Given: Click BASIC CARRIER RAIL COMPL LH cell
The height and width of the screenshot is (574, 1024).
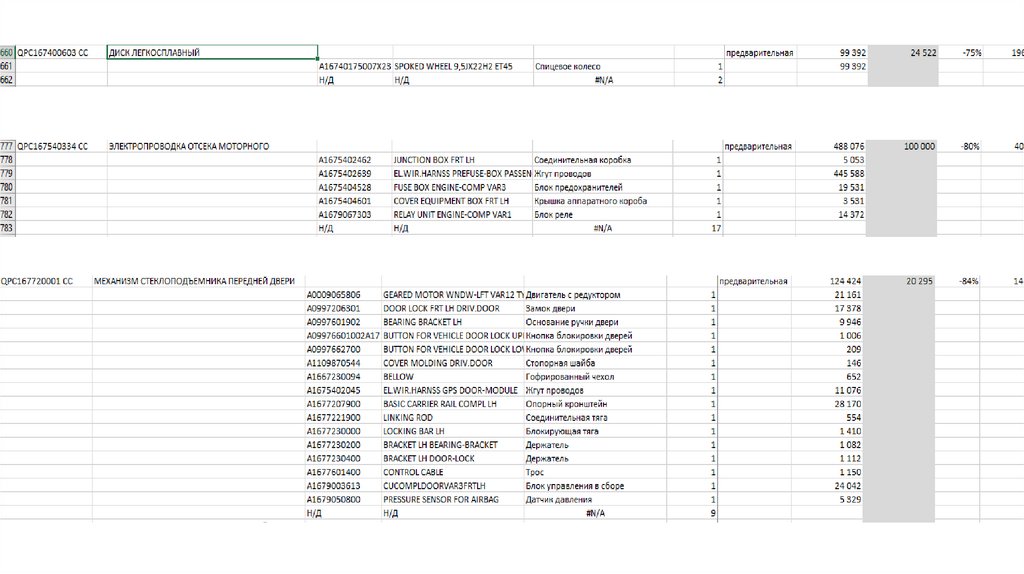Looking at the screenshot, I should pos(453,404).
